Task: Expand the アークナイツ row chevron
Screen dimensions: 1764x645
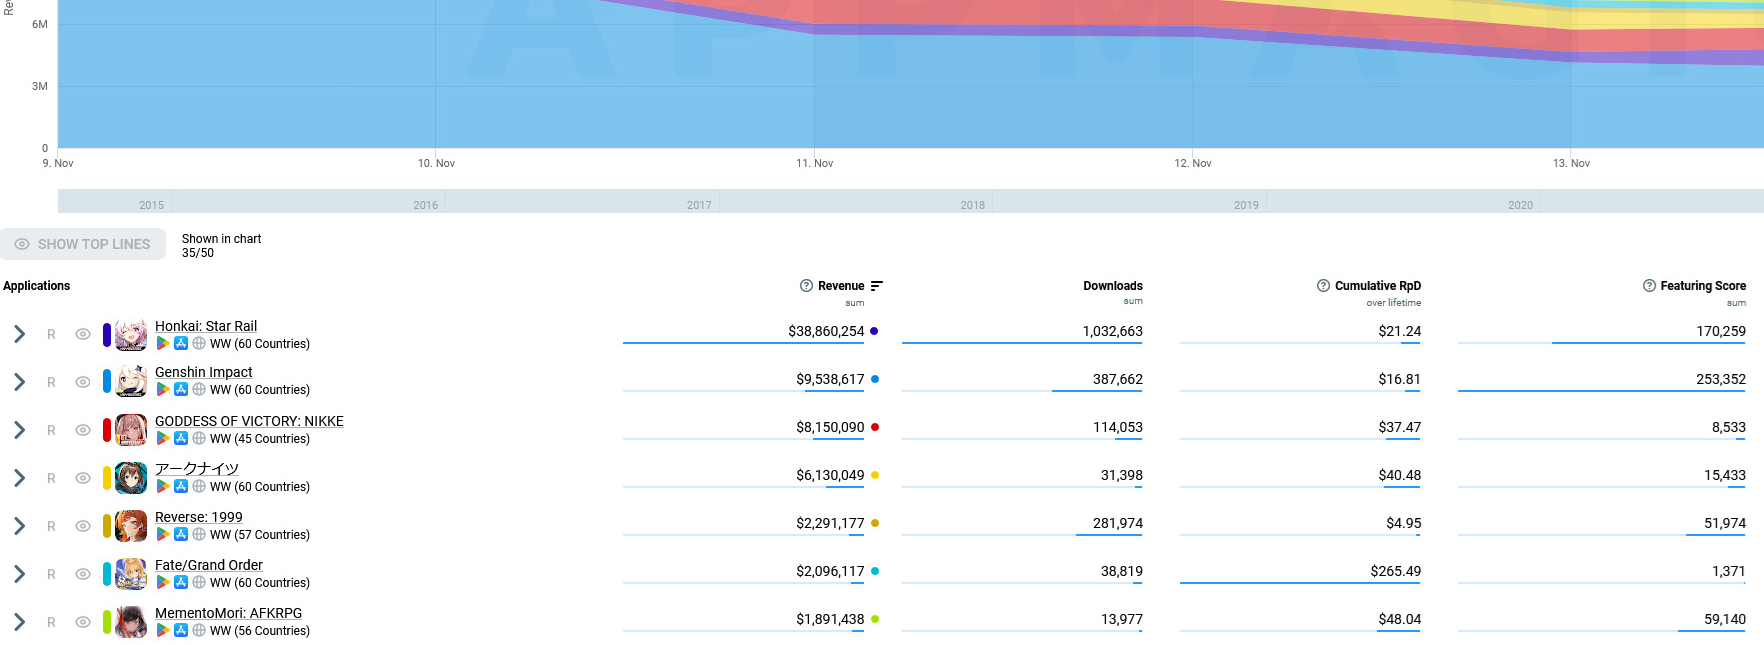Action: (19, 478)
